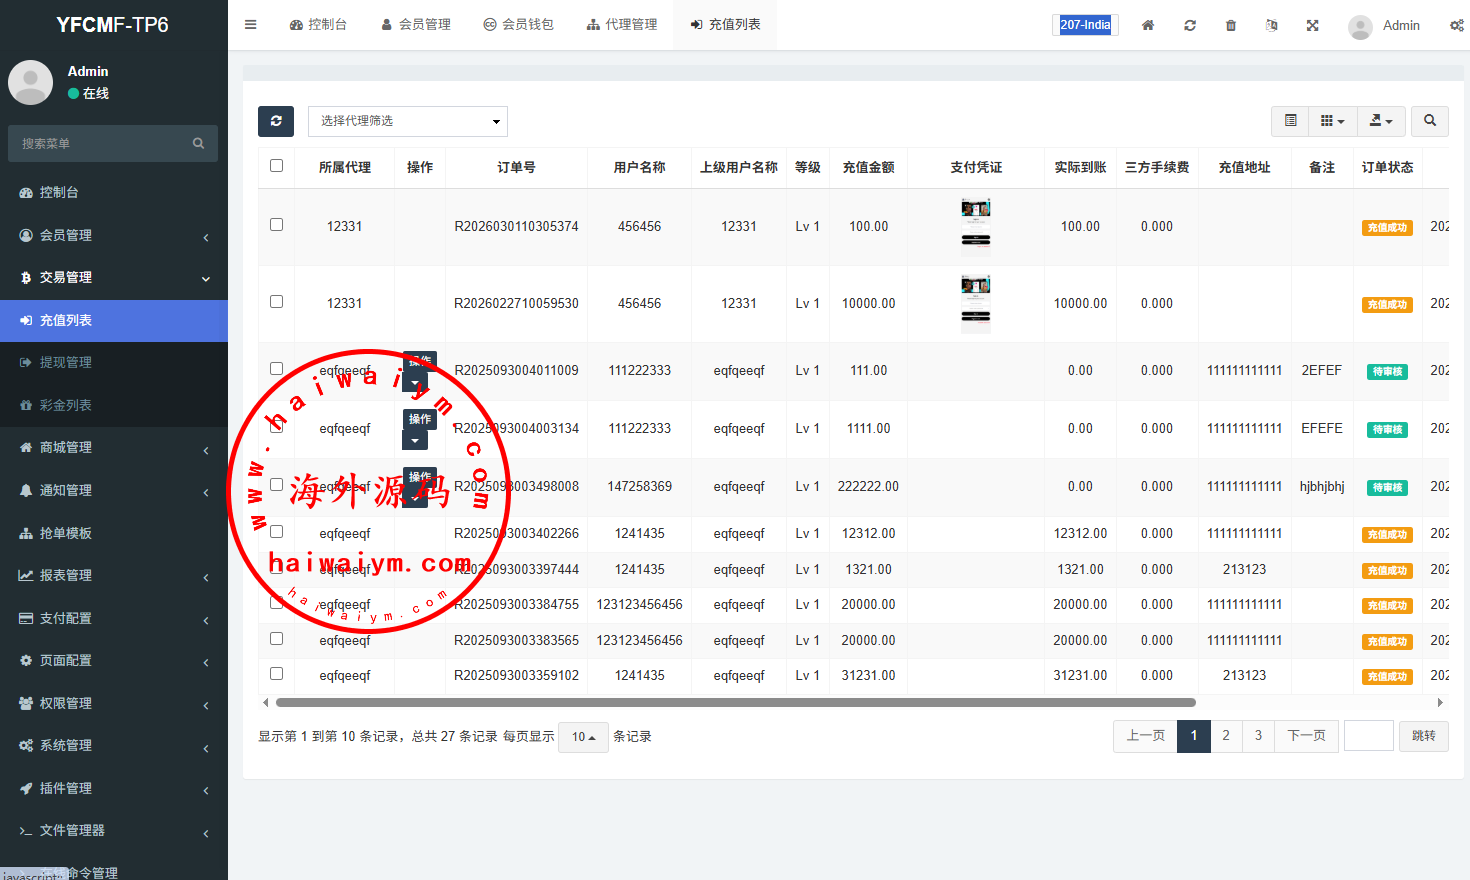
Task: Click the home icon in top bar
Action: pos(1148,25)
